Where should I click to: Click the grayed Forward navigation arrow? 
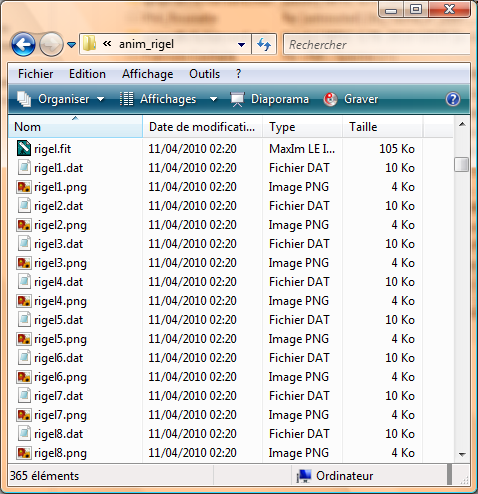click(51, 44)
